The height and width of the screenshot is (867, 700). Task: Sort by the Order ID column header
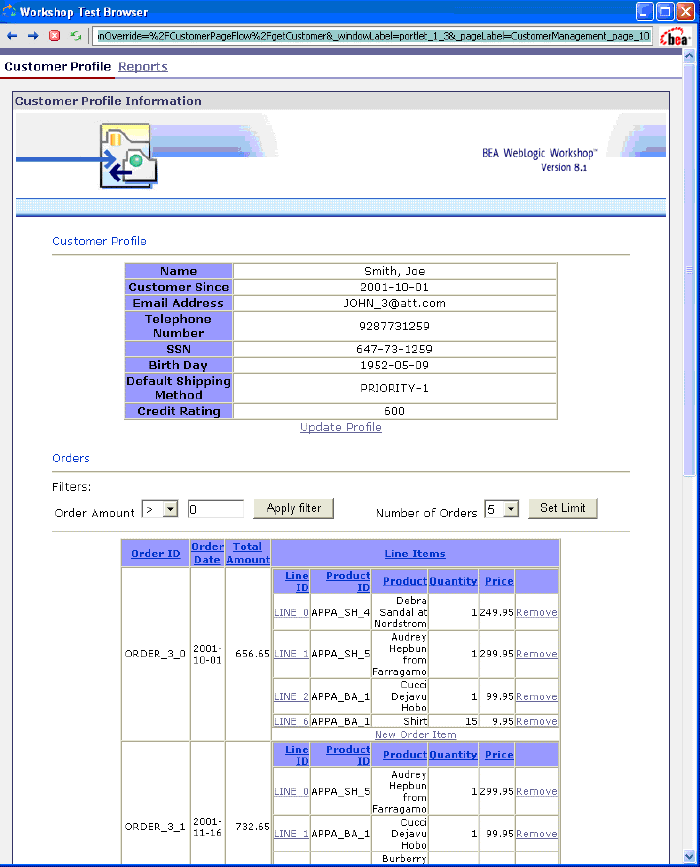pos(155,553)
